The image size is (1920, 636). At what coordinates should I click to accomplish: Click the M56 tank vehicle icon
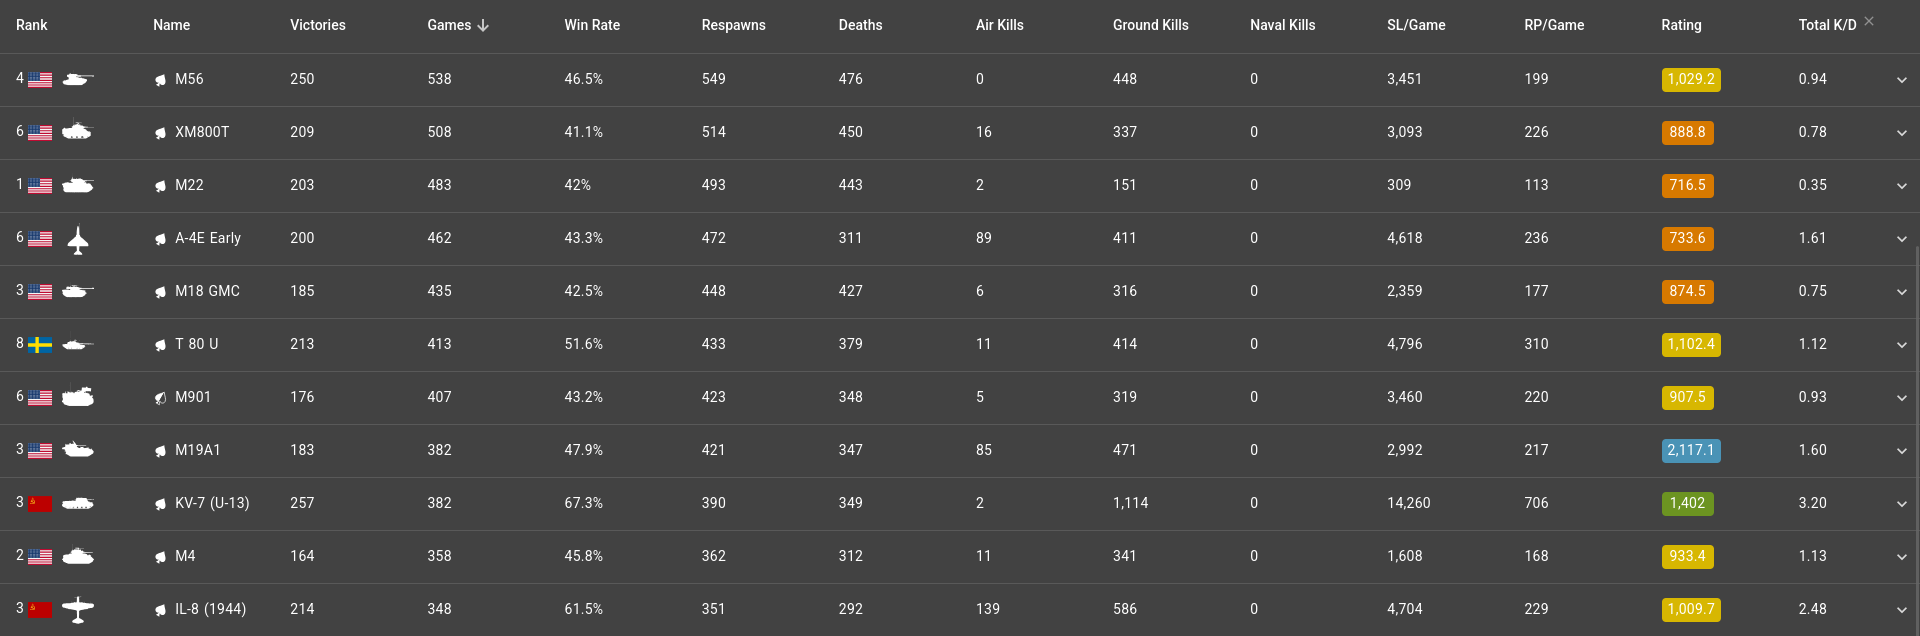(x=78, y=79)
